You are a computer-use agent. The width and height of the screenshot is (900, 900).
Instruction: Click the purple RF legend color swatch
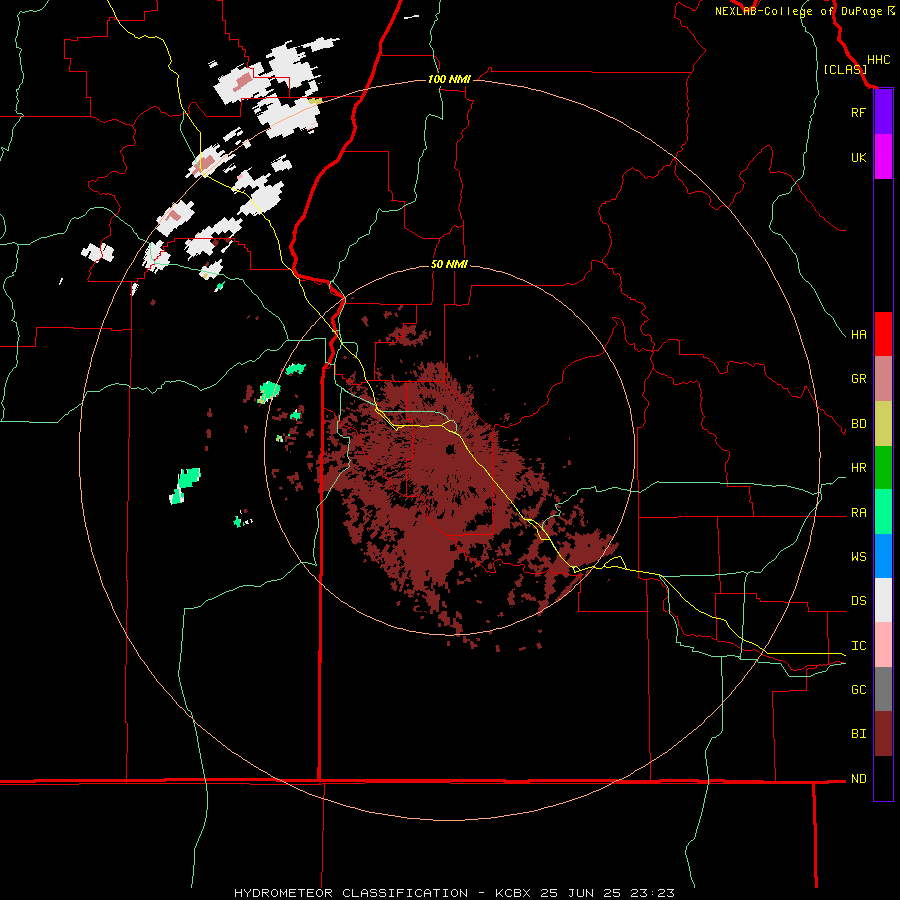click(x=883, y=112)
